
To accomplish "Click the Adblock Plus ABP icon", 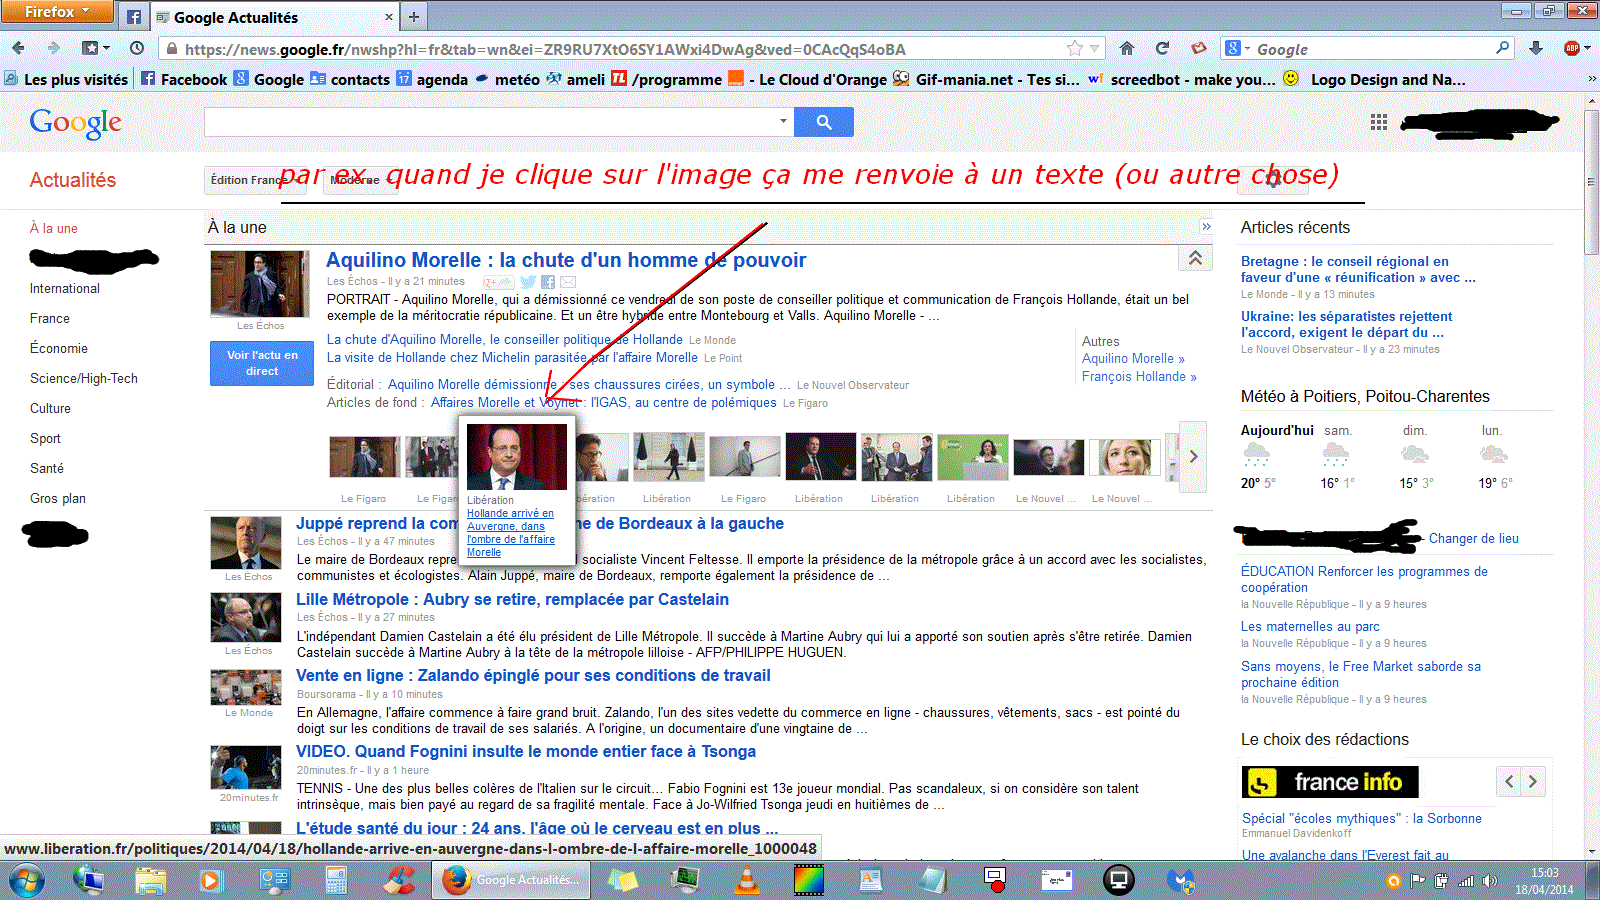I will (1572, 48).
